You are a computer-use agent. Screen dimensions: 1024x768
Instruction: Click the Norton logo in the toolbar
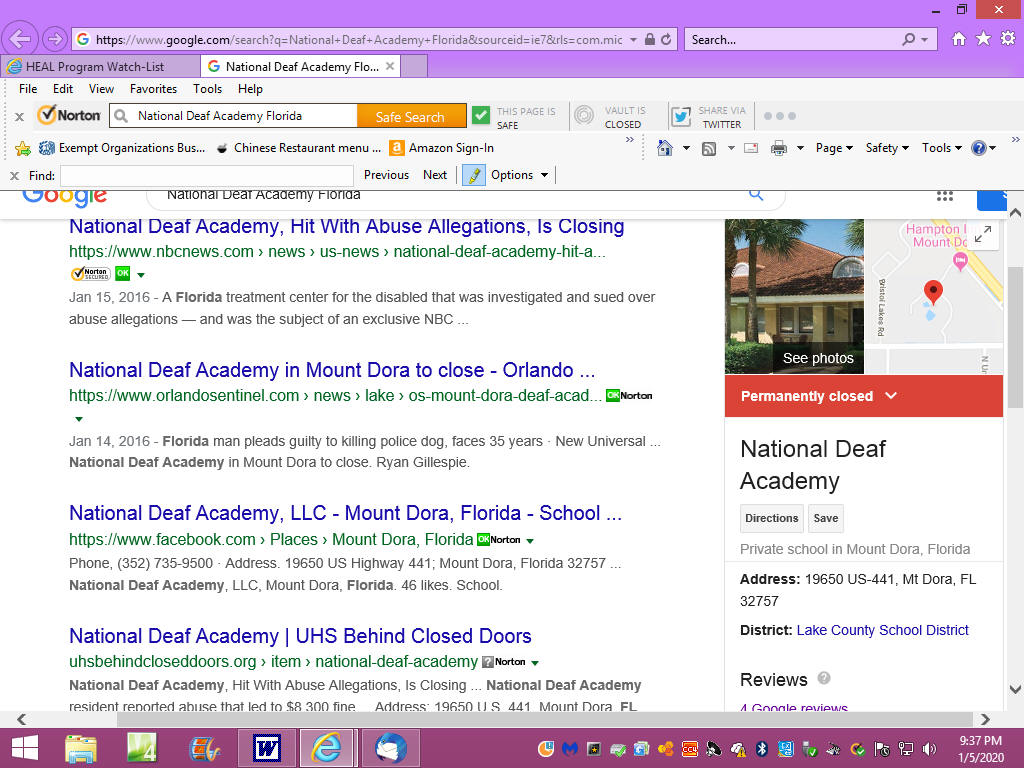pyautogui.click(x=69, y=116)
